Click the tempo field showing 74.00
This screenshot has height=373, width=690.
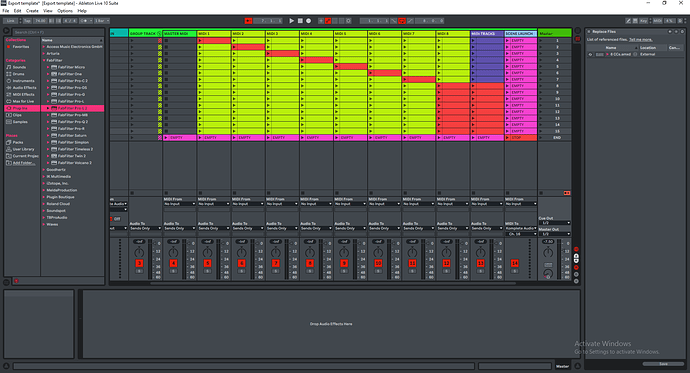pos(40,21)
